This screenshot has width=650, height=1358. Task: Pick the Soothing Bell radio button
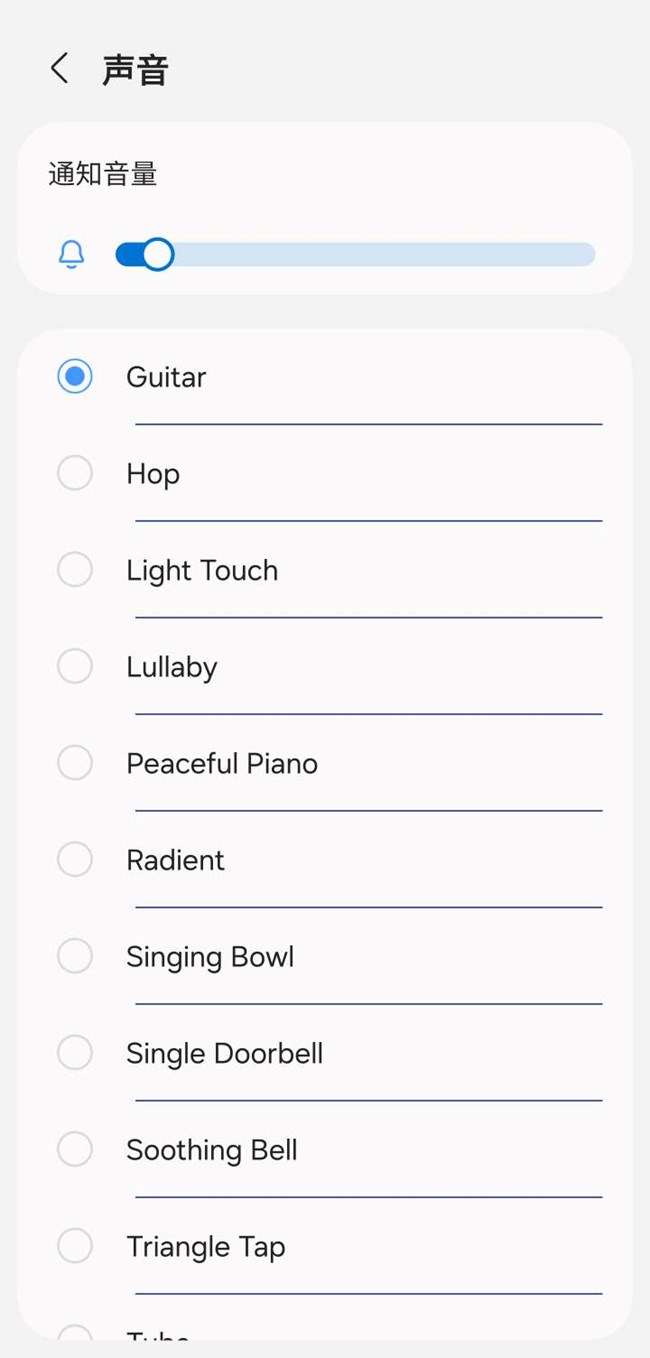75,1149
